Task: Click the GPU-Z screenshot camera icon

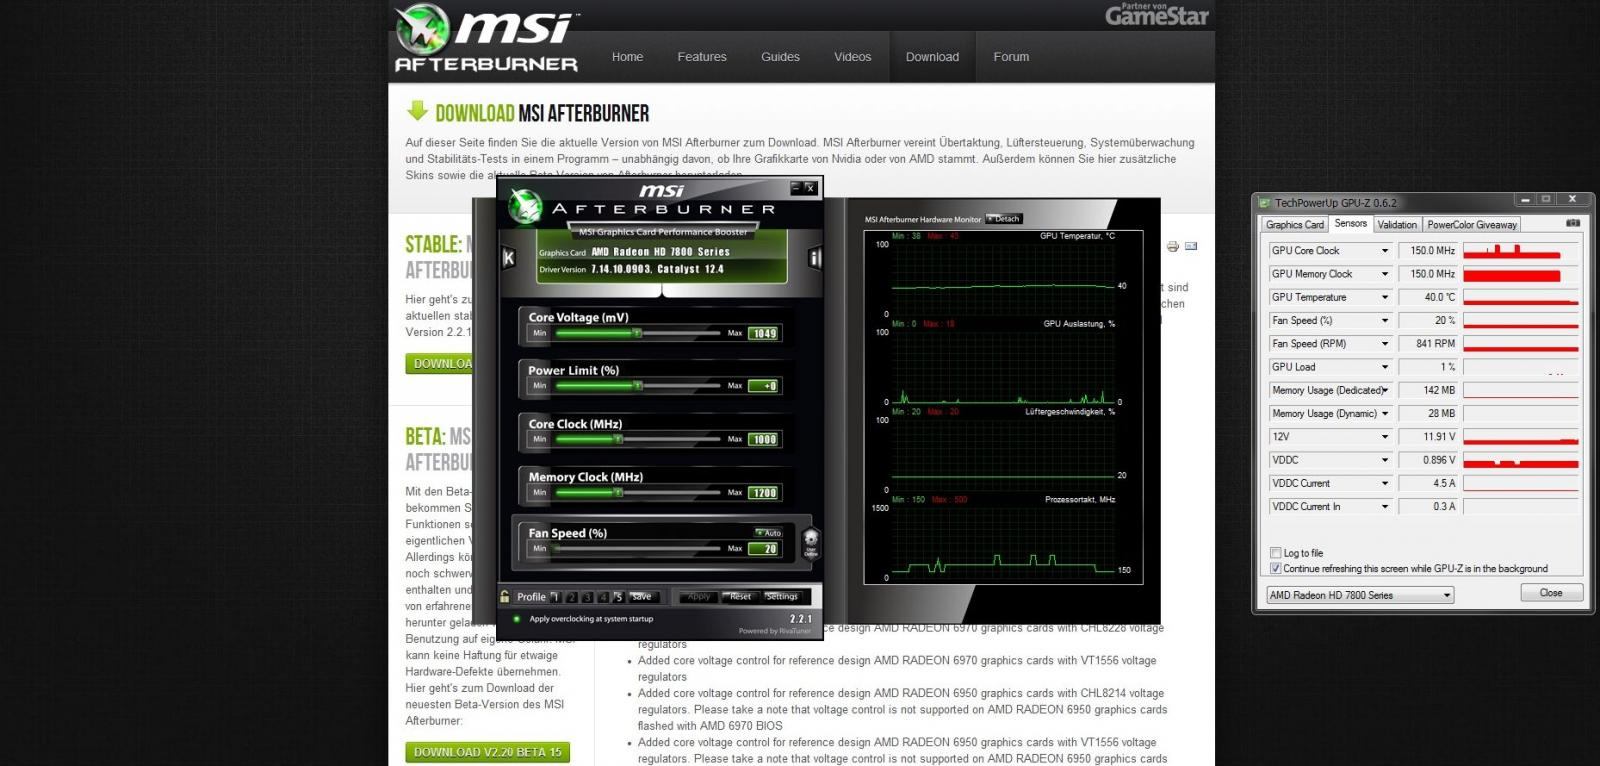Action: (x=1573, y=223)
